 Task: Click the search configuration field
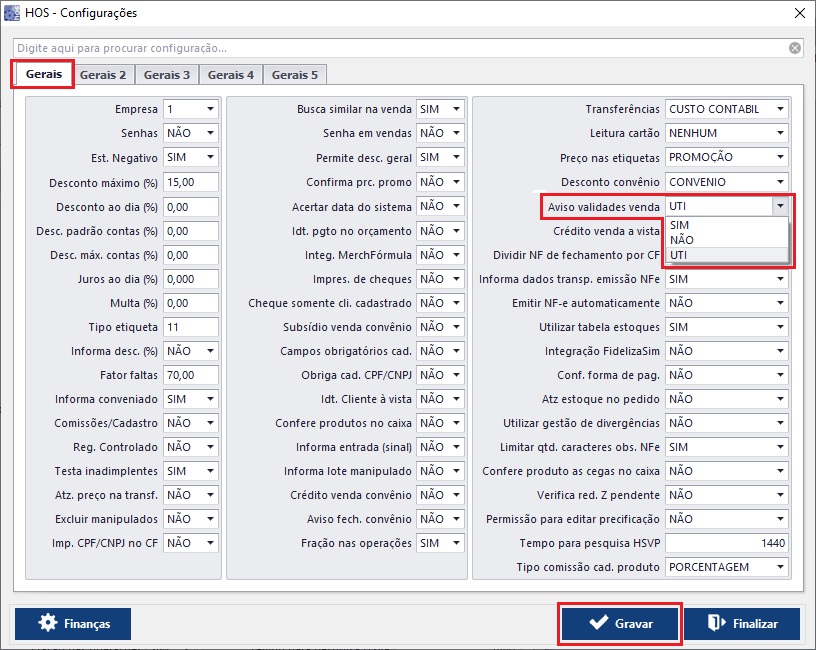point(400,48)
